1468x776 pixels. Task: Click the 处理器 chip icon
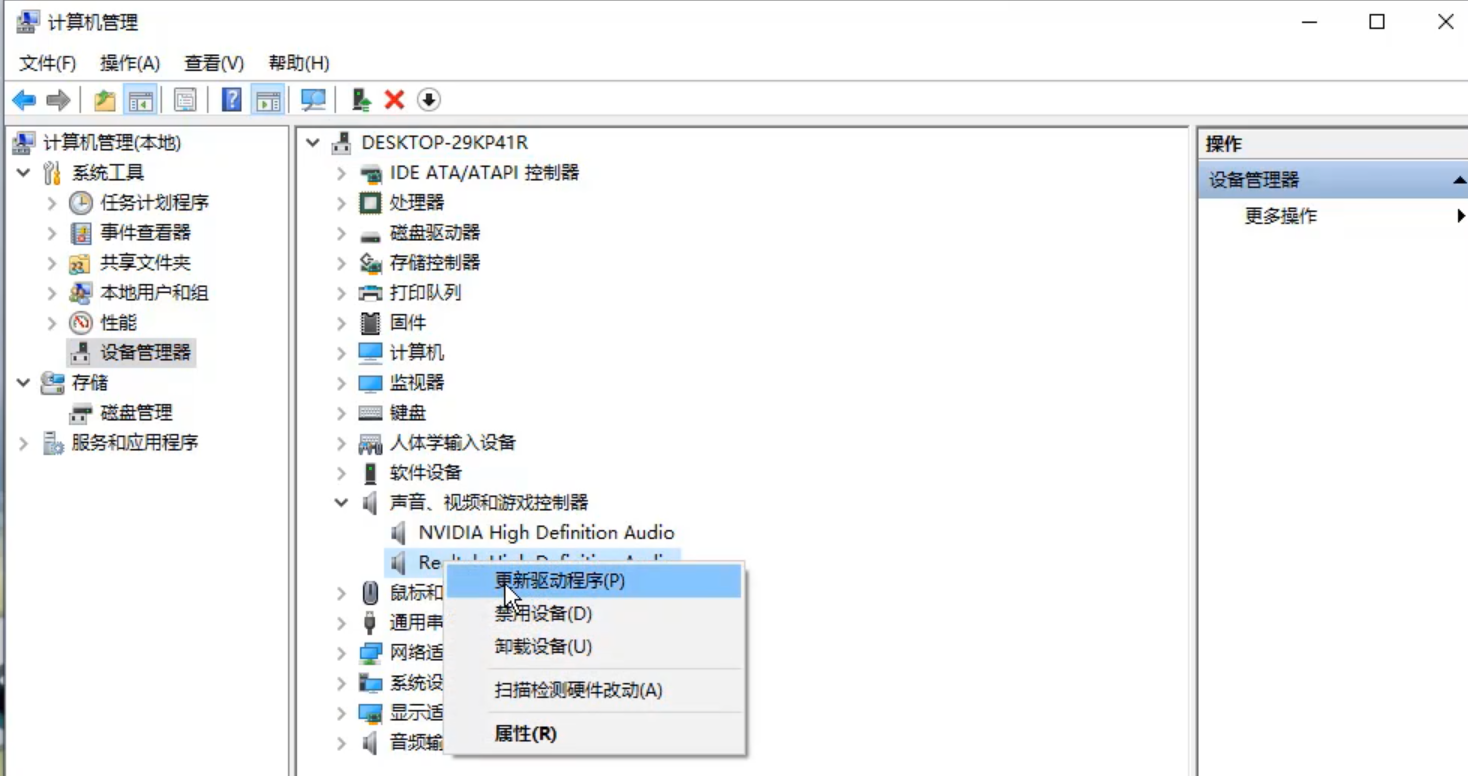tap(371, 203)
